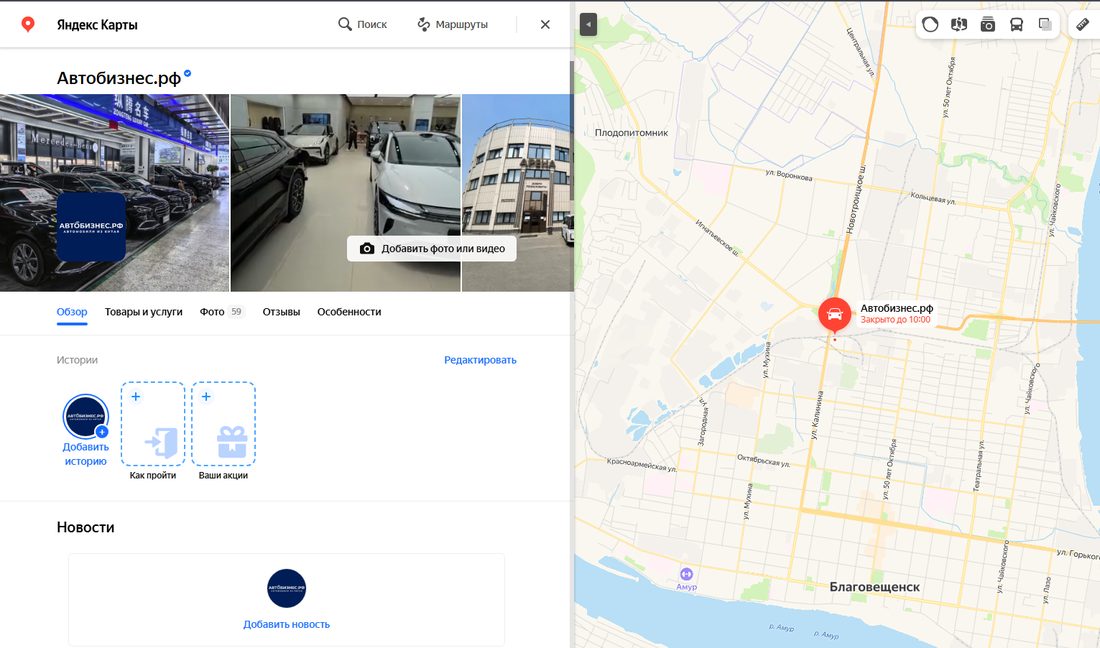This screenshot has height=648, width=1100.
Task: Click the red car pin on the map
Action: [x=835, y=314]
